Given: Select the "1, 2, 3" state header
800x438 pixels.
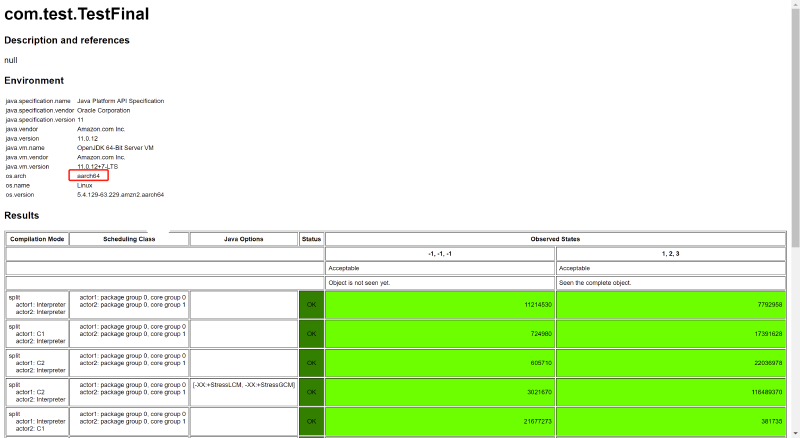Looking at the screenshot, I should coord(670,254).
